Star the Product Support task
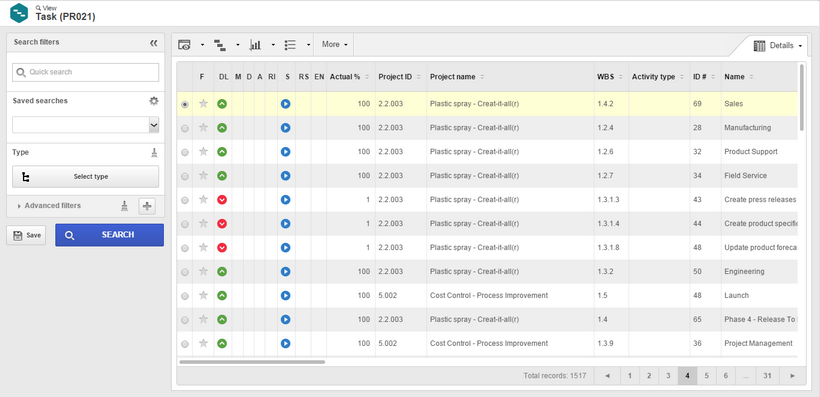 pos(203,152)
